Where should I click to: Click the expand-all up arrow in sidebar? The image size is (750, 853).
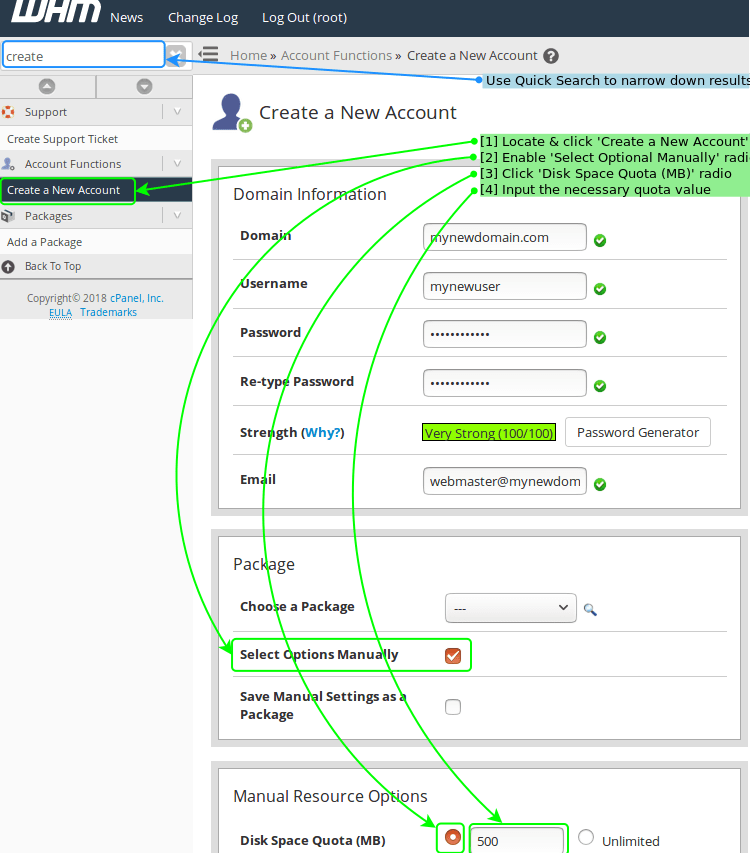[x=47, y=87]
